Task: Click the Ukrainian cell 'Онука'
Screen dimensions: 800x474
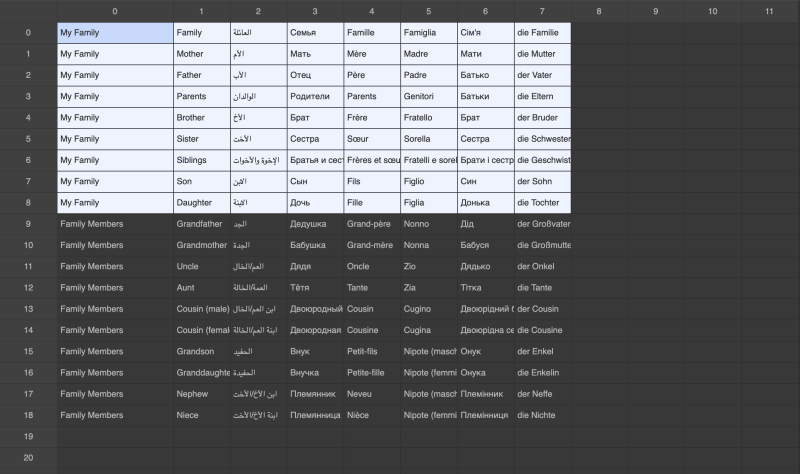Action: (x=486, y=373)
